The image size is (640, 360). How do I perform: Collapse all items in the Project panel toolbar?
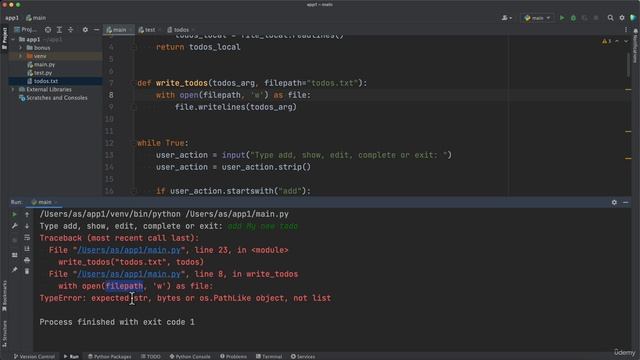pos(71,30)
